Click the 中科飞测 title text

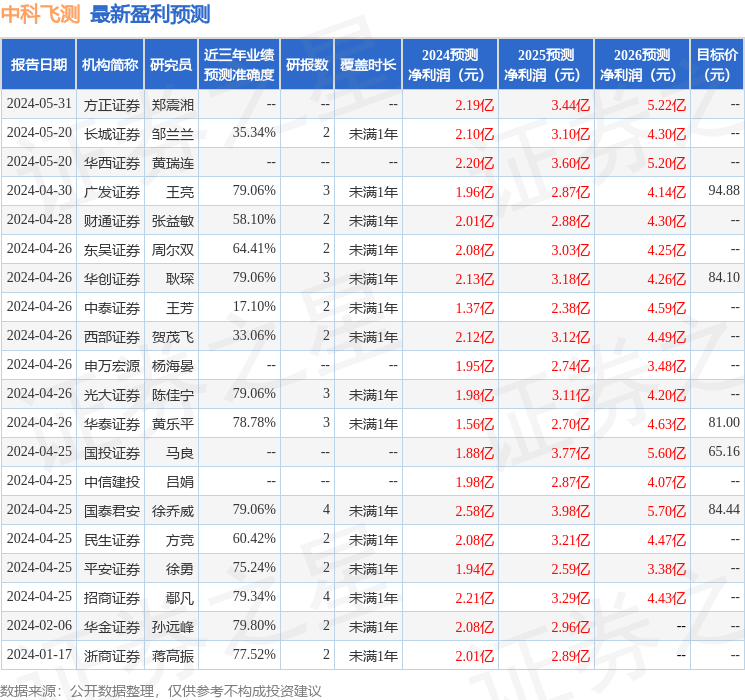pos(41,14)
